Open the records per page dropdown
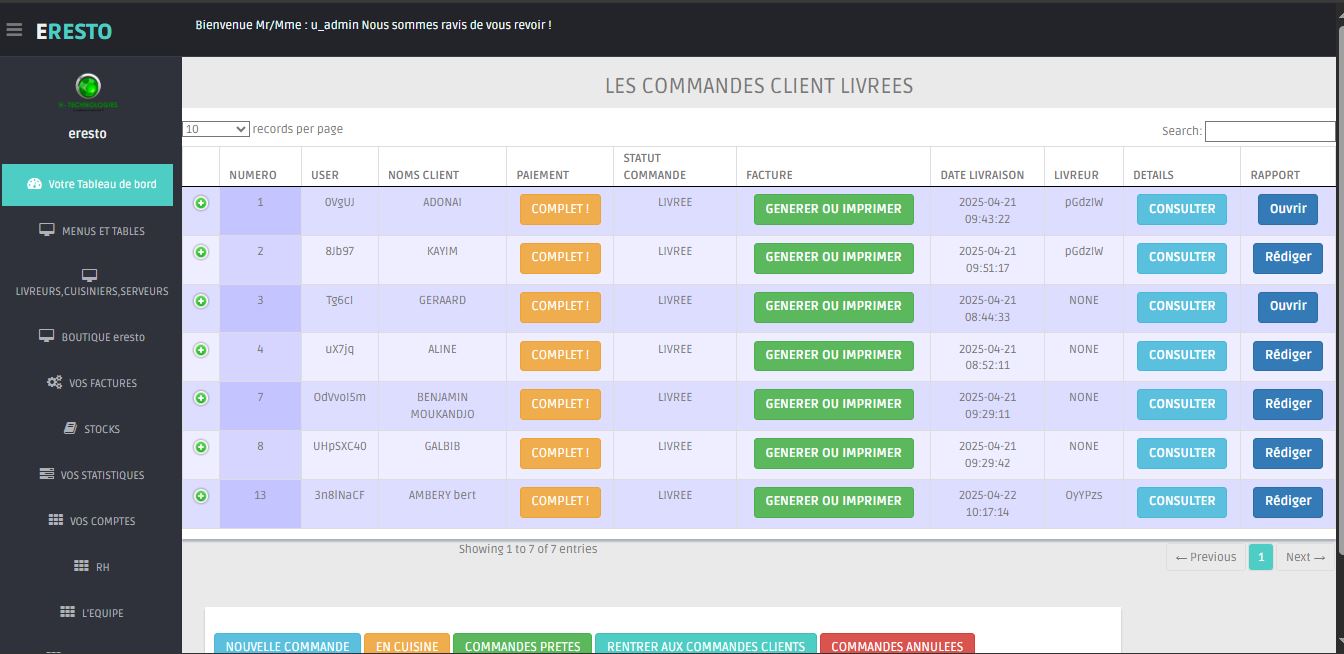The height and width of the screenshot is (654, 1344). click(216, 129)
